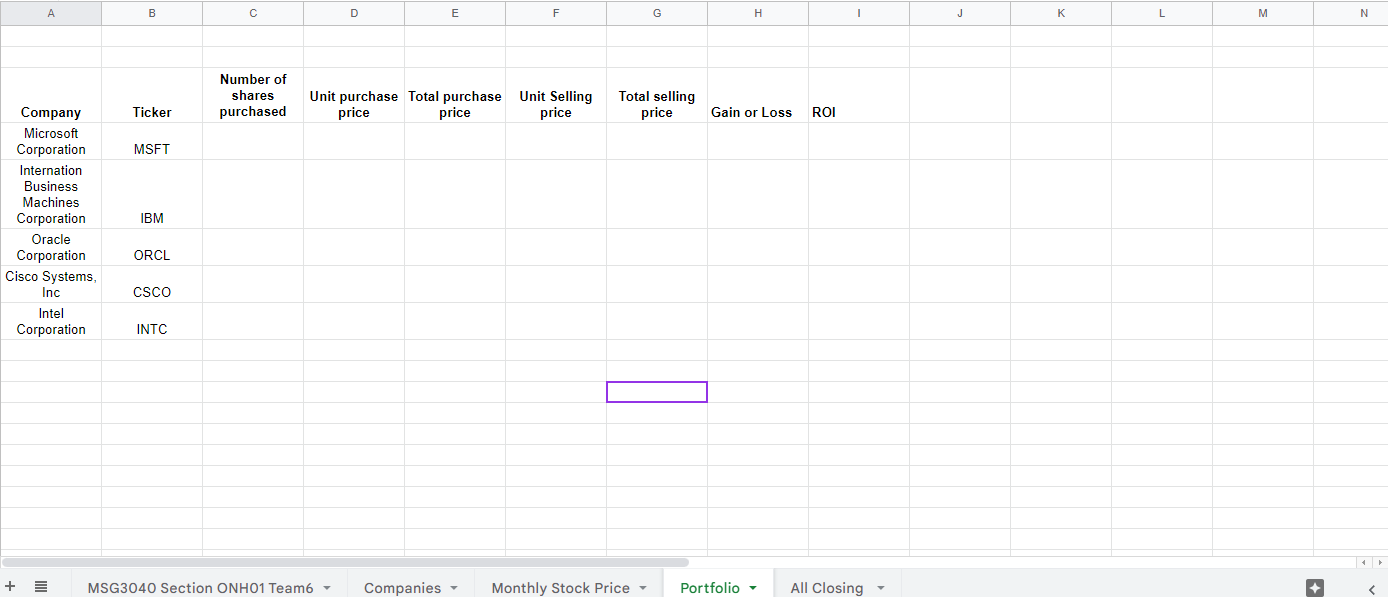Select the ROI header cell
This screenshot has width=1388, height=597.
coord(859,95)
